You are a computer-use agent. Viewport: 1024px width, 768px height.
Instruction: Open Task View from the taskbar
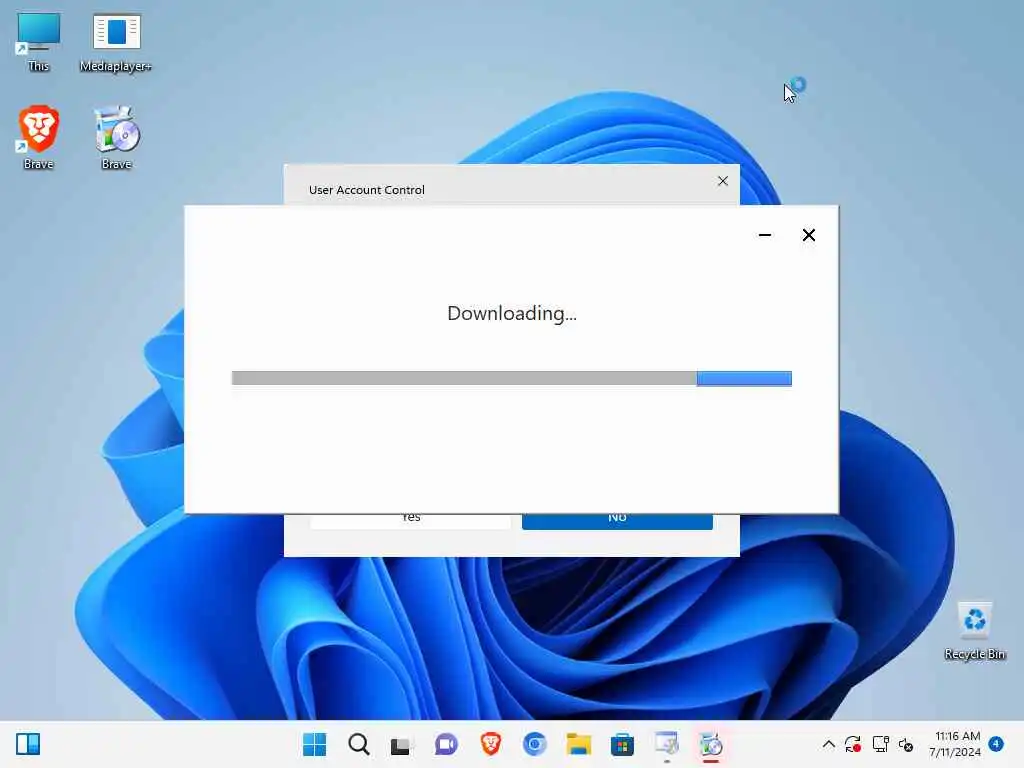click(401, 744)
